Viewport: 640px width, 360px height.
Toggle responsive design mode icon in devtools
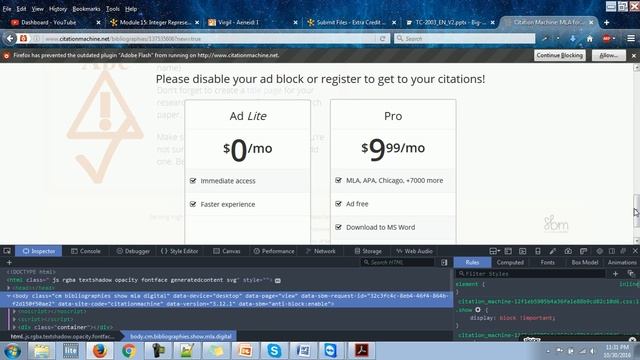click(538, 251)
